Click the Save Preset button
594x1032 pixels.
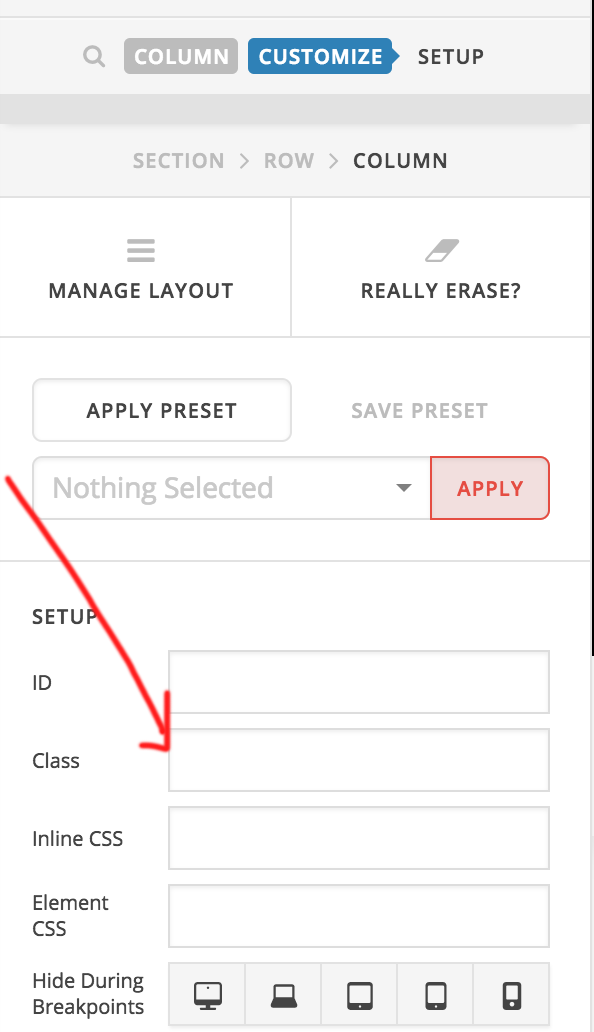coord(420,410)
